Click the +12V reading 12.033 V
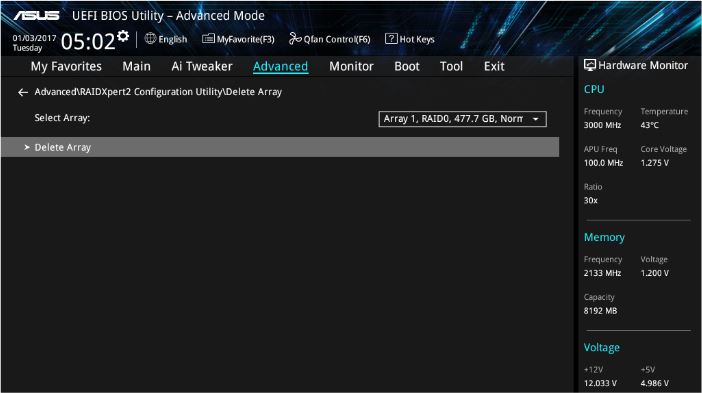Viewport: 702px width, 393px height. pos(600,383)
